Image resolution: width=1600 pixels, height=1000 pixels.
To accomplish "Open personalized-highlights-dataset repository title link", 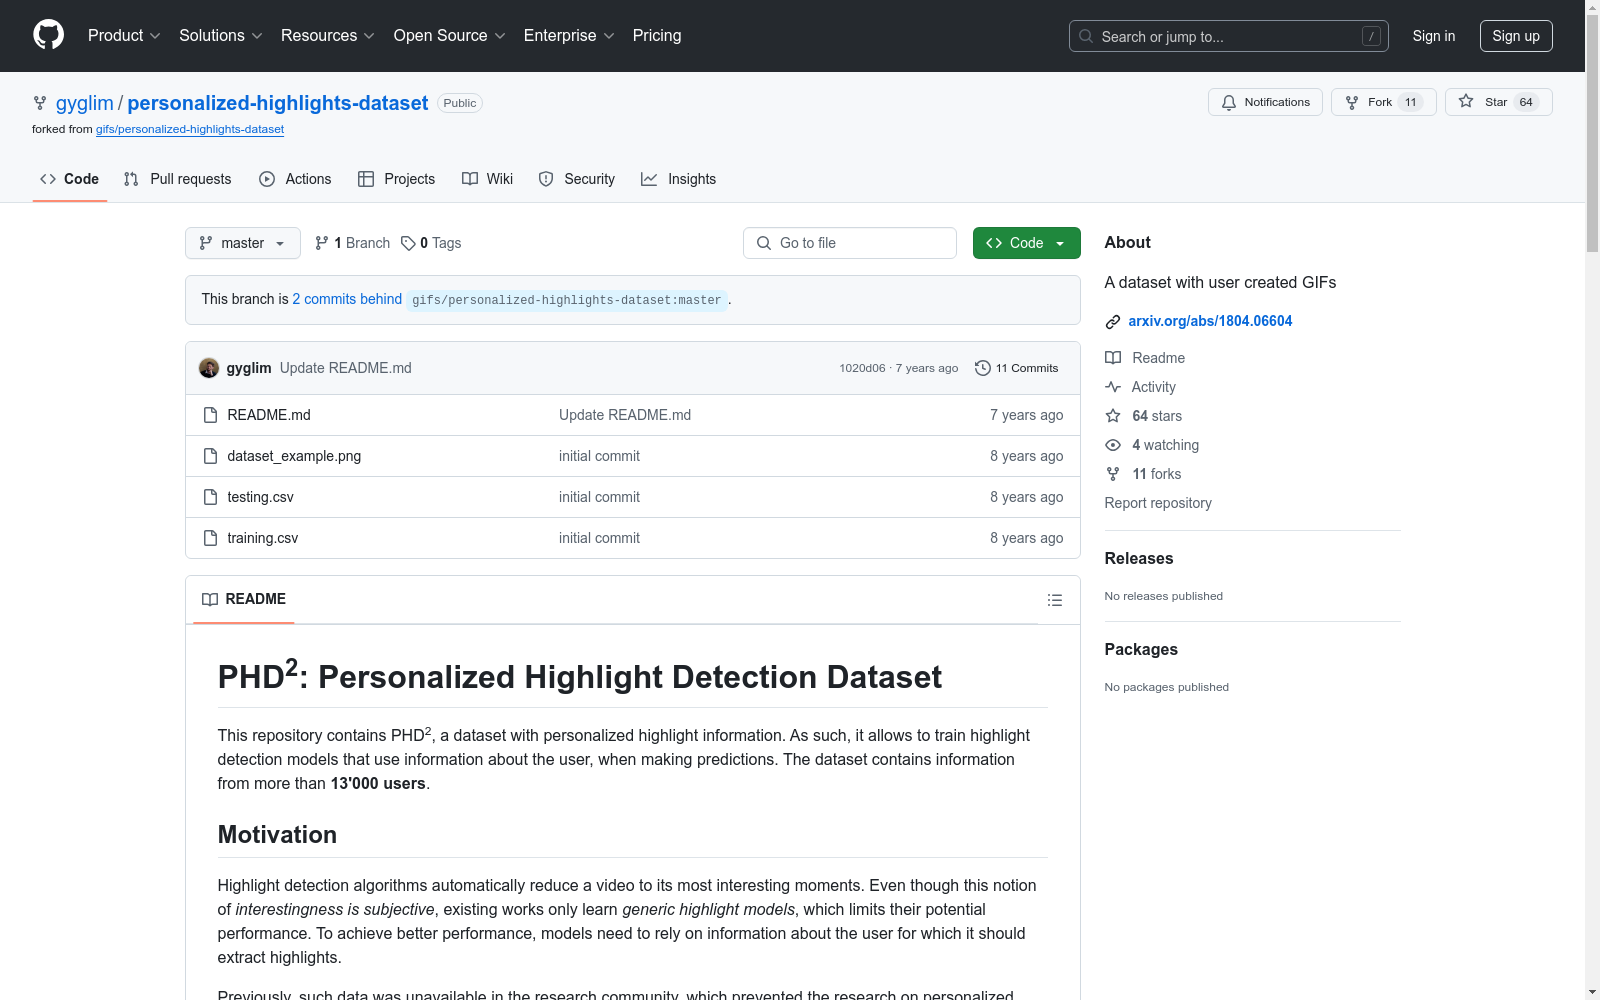I will 278,103.
